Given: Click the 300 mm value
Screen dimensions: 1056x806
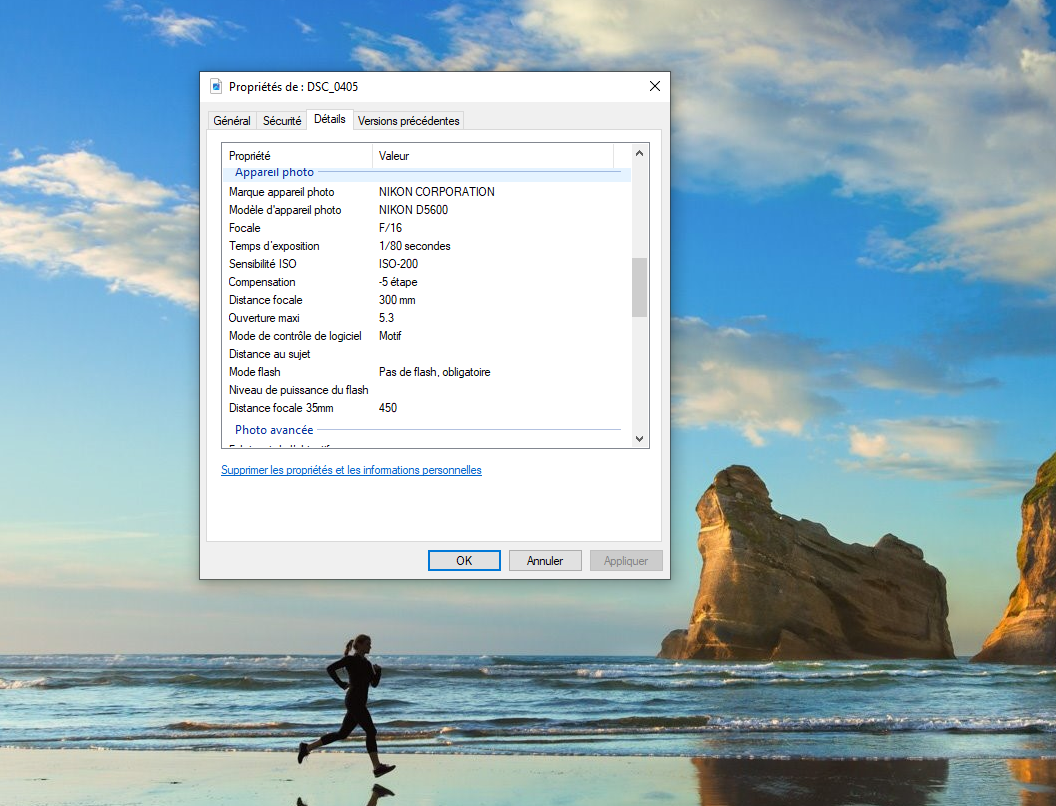Looking at the screenshot, I should point(397,300).
